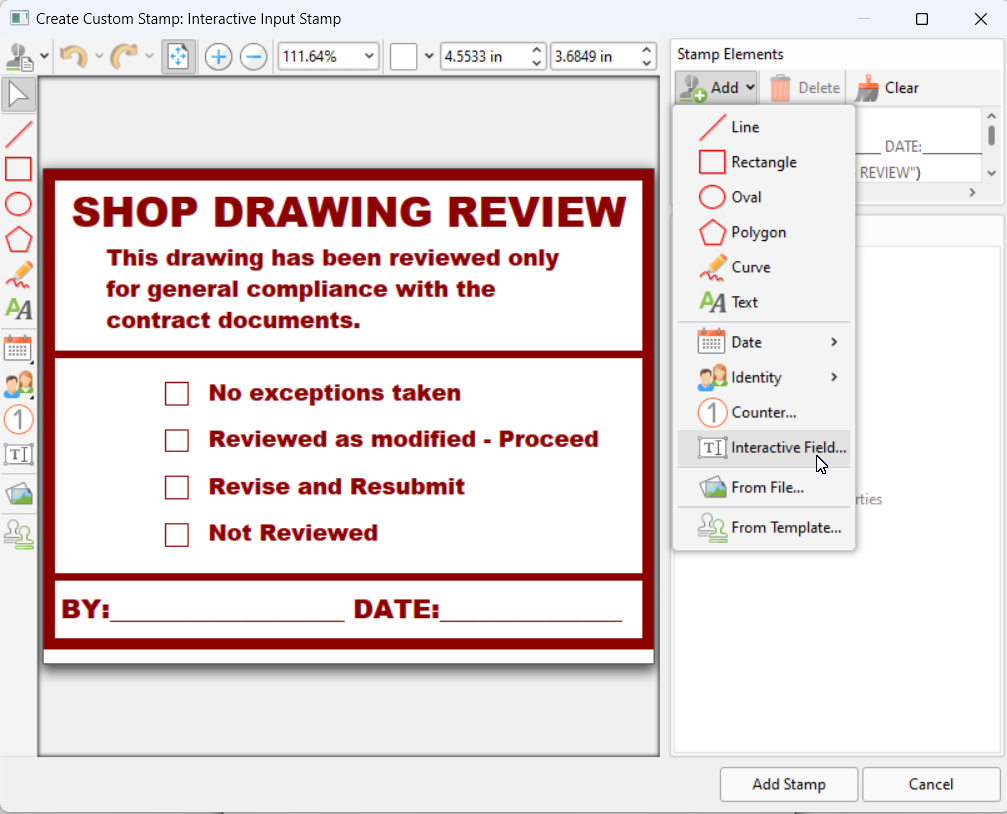Check the 'No exceptions taken' box
The width and height of the screenshot is (1007, 814).
click(177, 394)
